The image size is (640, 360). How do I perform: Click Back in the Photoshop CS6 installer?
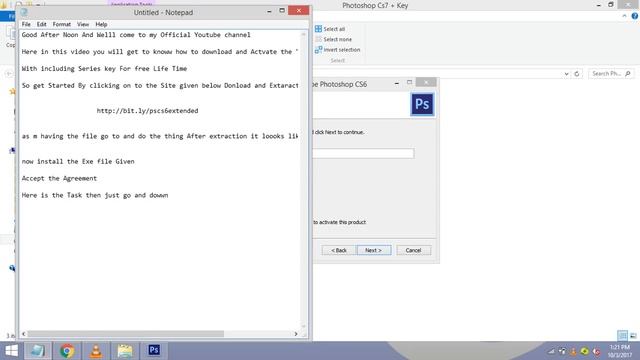click(339, 250)
